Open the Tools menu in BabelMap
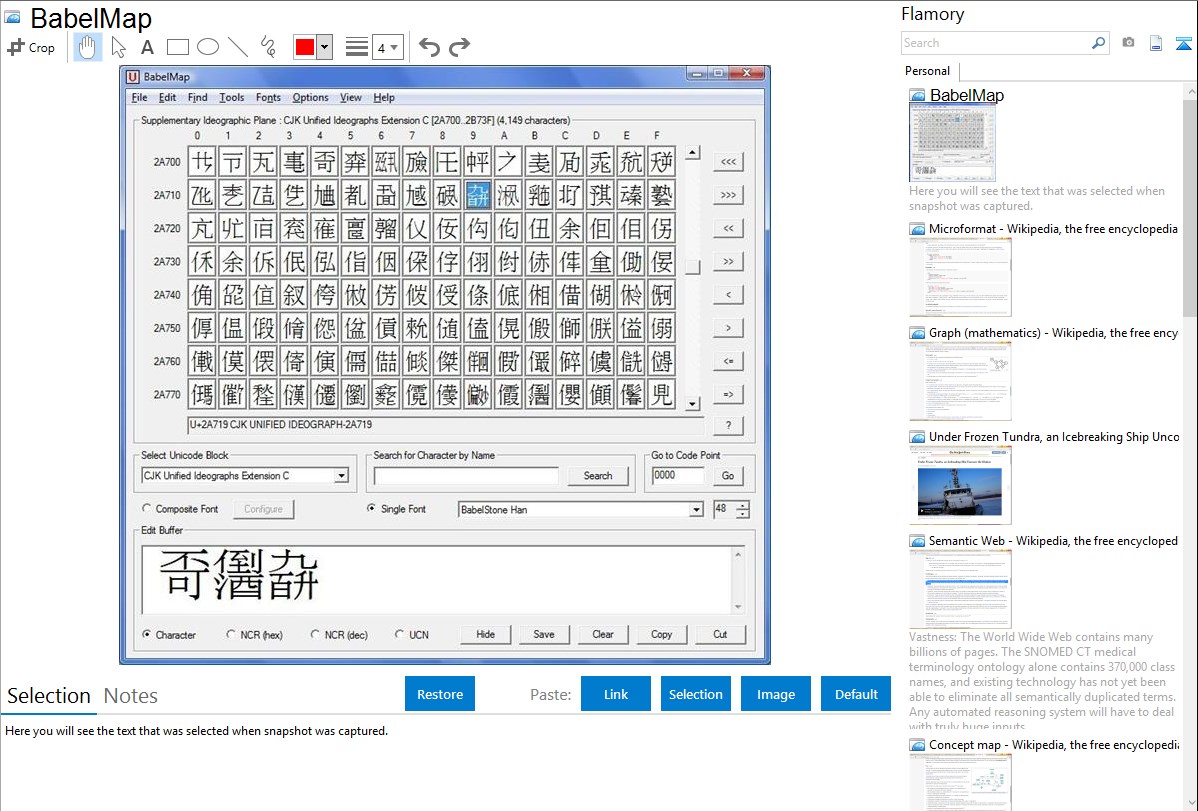 [x=232, y=98]
